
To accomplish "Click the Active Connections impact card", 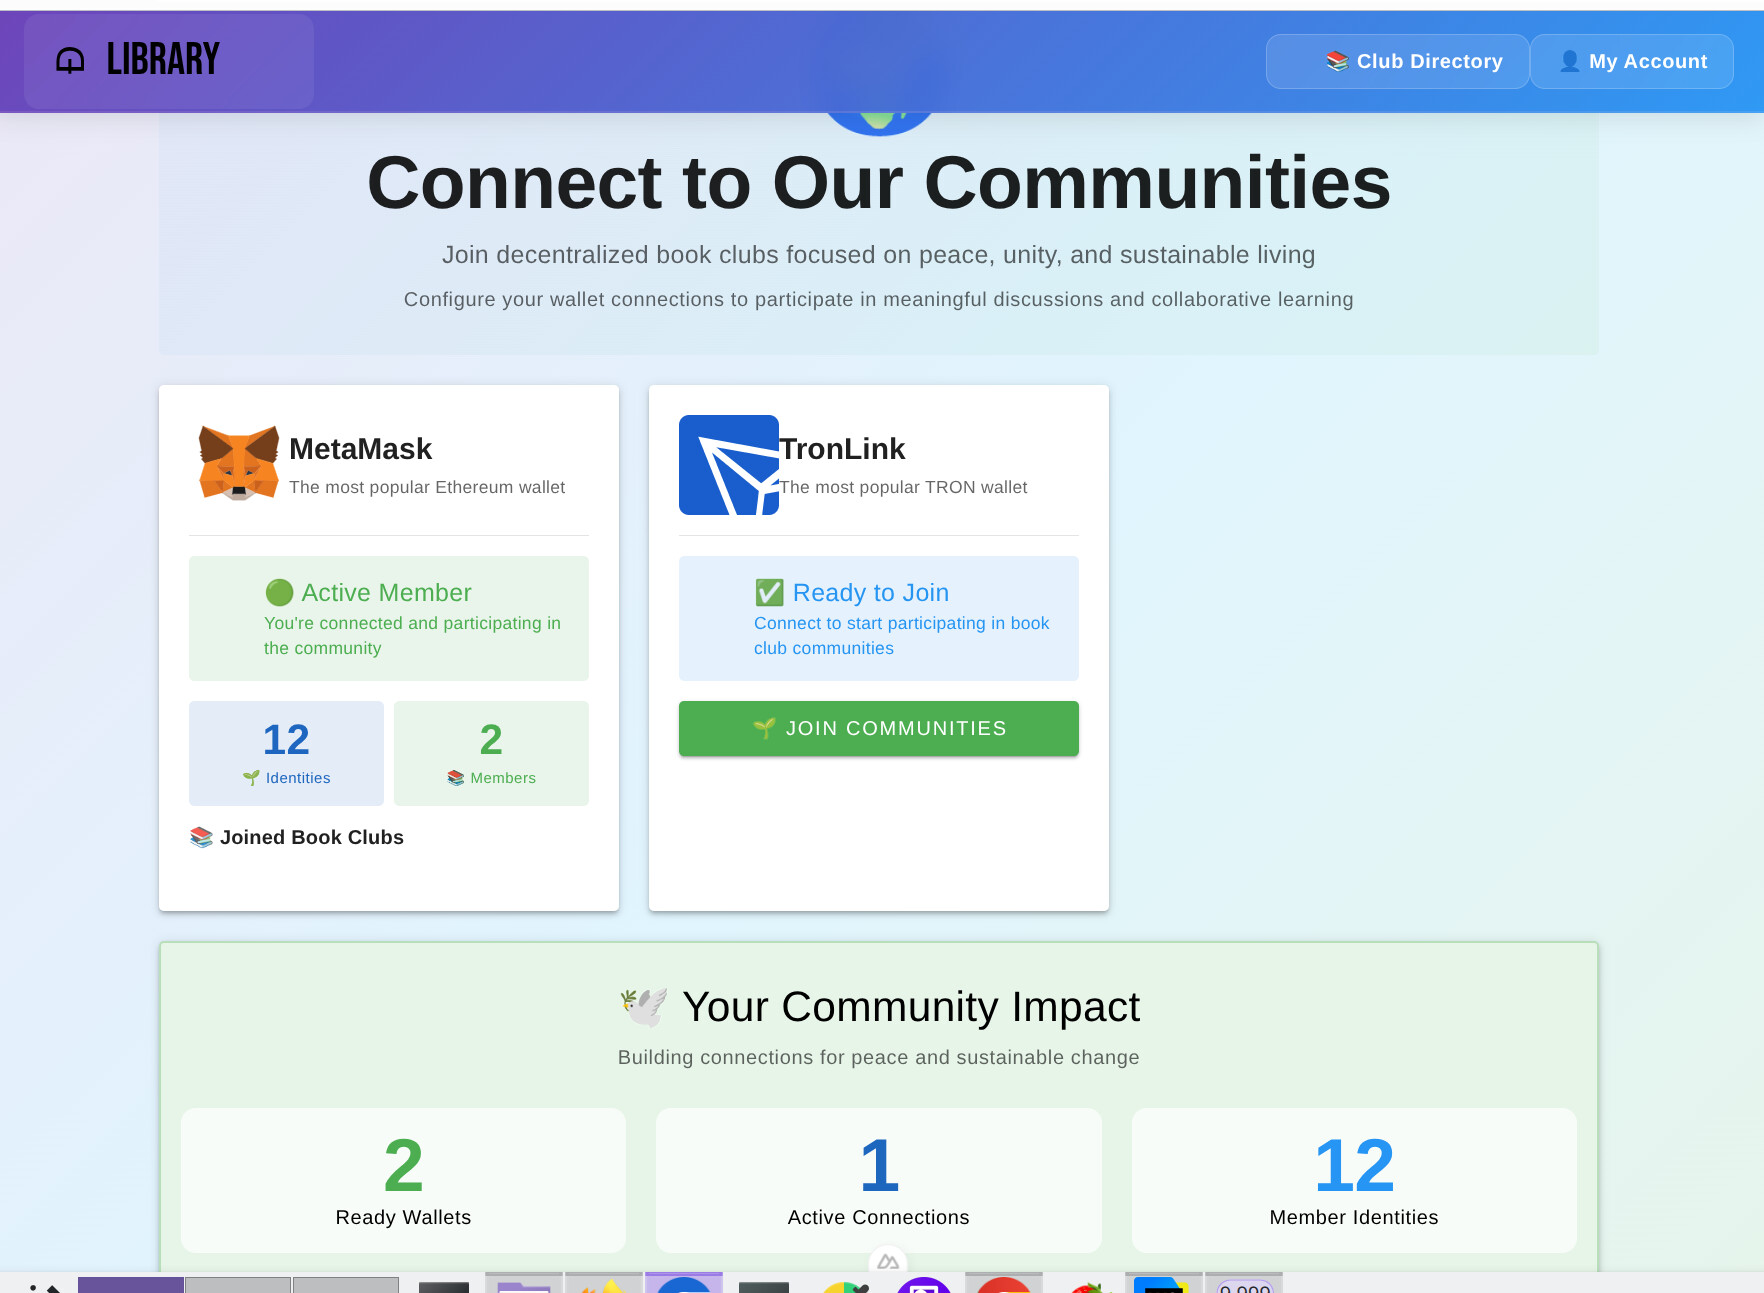I will tap(879, 1180).
